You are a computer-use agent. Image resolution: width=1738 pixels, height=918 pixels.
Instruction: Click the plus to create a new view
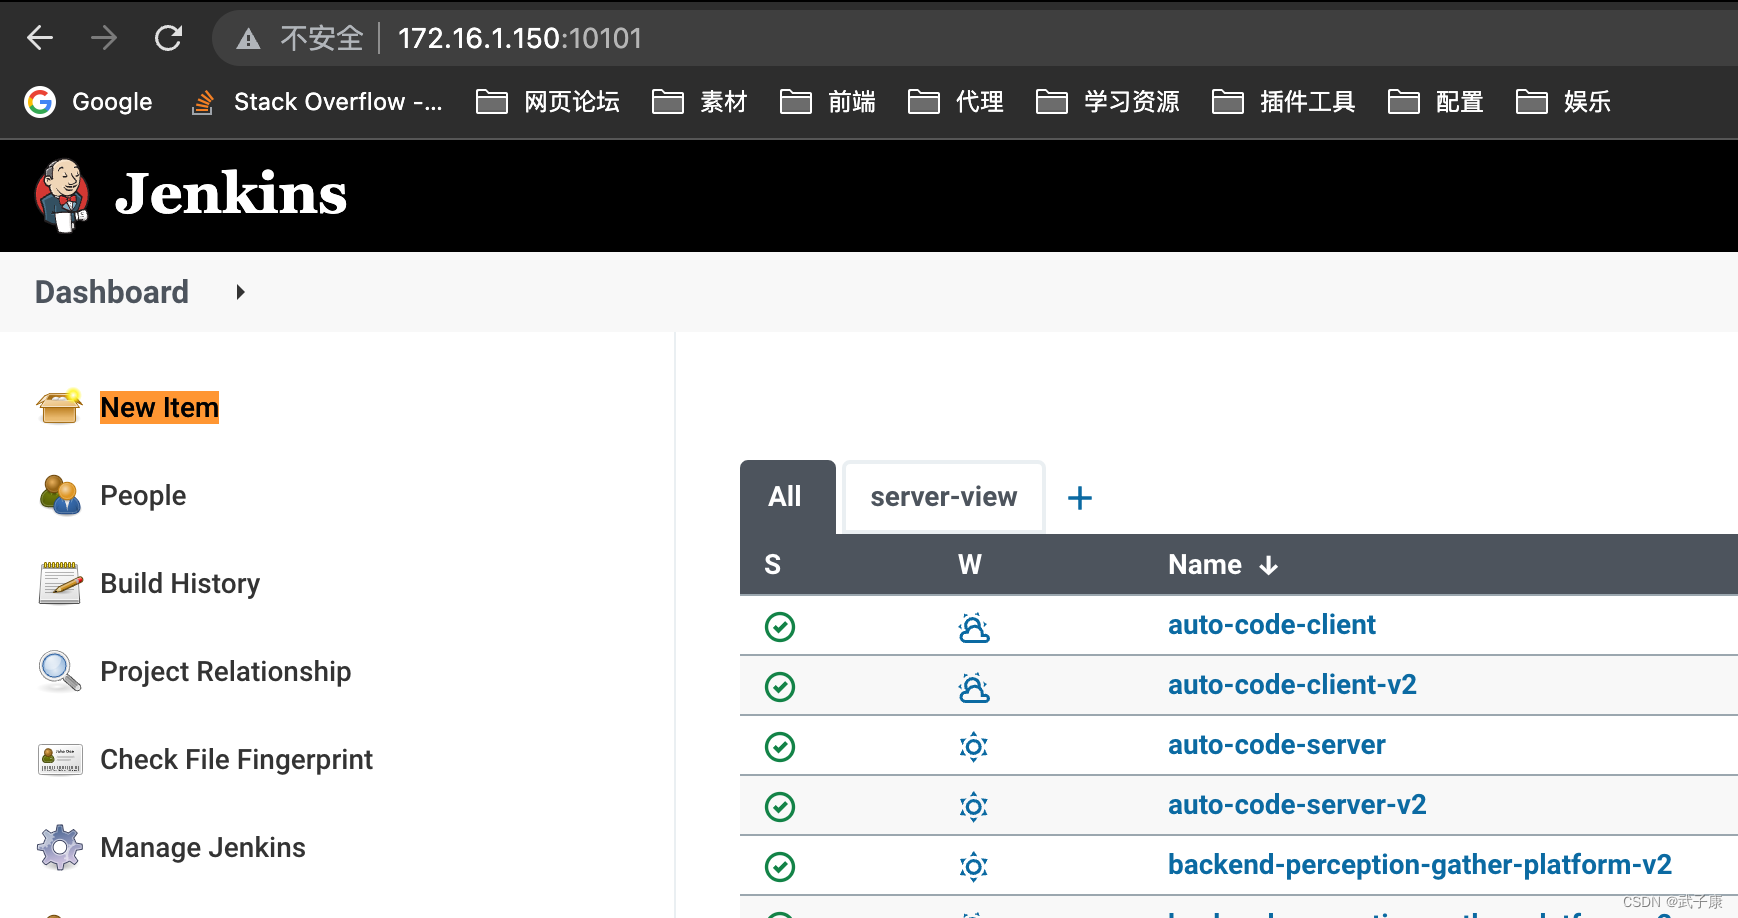pos(1079,497)
